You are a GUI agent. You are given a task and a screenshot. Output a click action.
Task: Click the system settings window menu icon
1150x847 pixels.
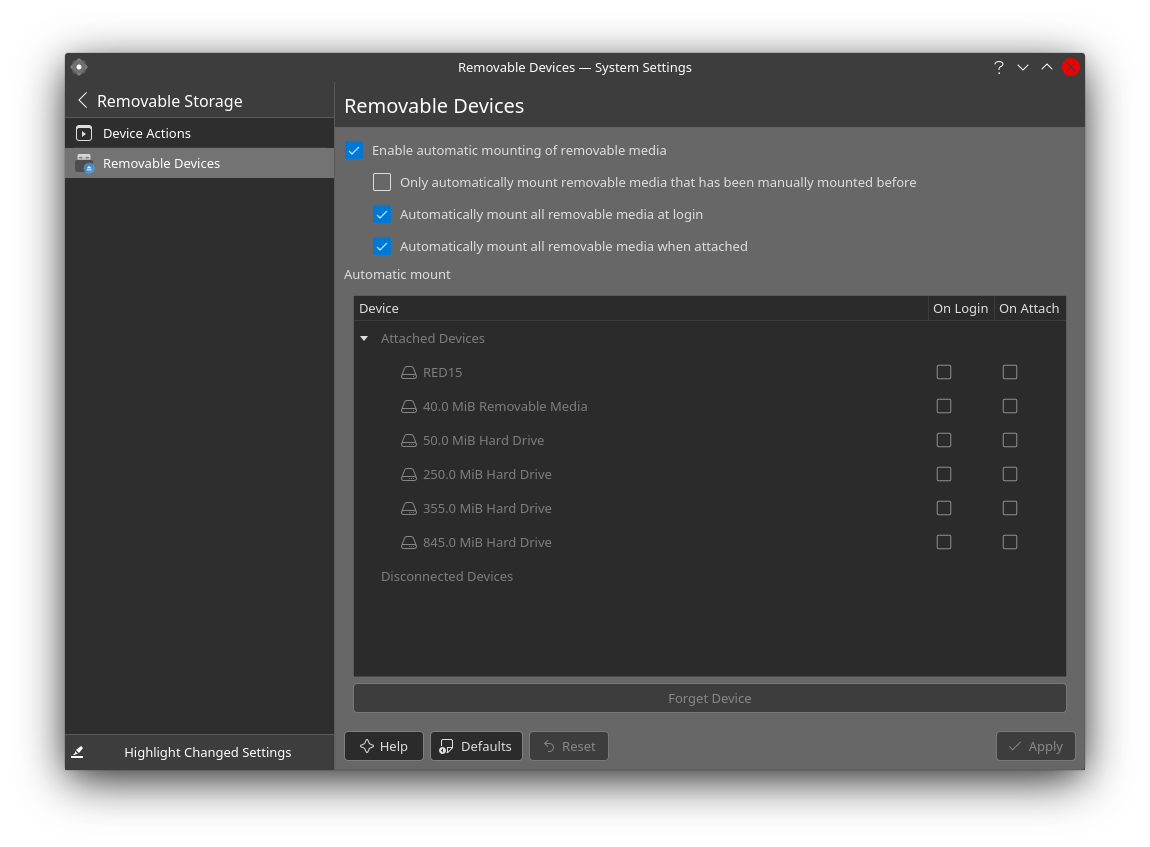[79, 67]
